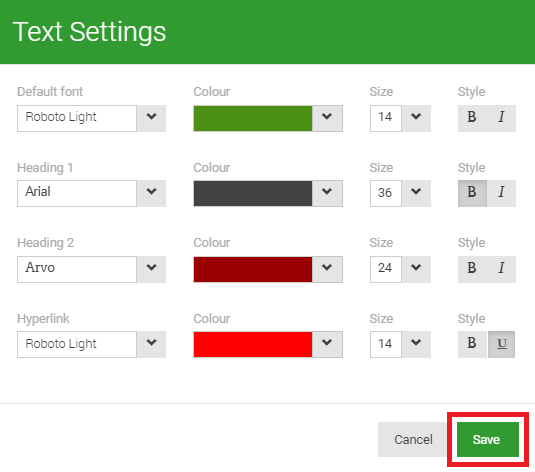Enable bold style for Heading 2

pyautogui.click(x=472, y=269)
